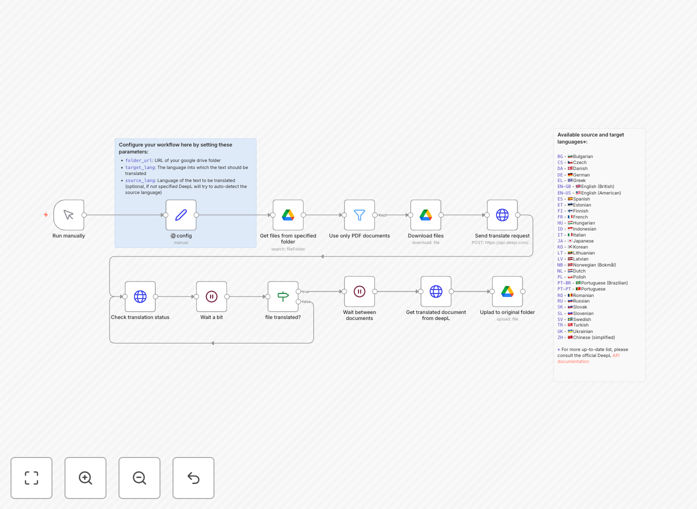Click the Indonesian language entry
The width and height of the screenshot is (697, 509).
[577, 229]
